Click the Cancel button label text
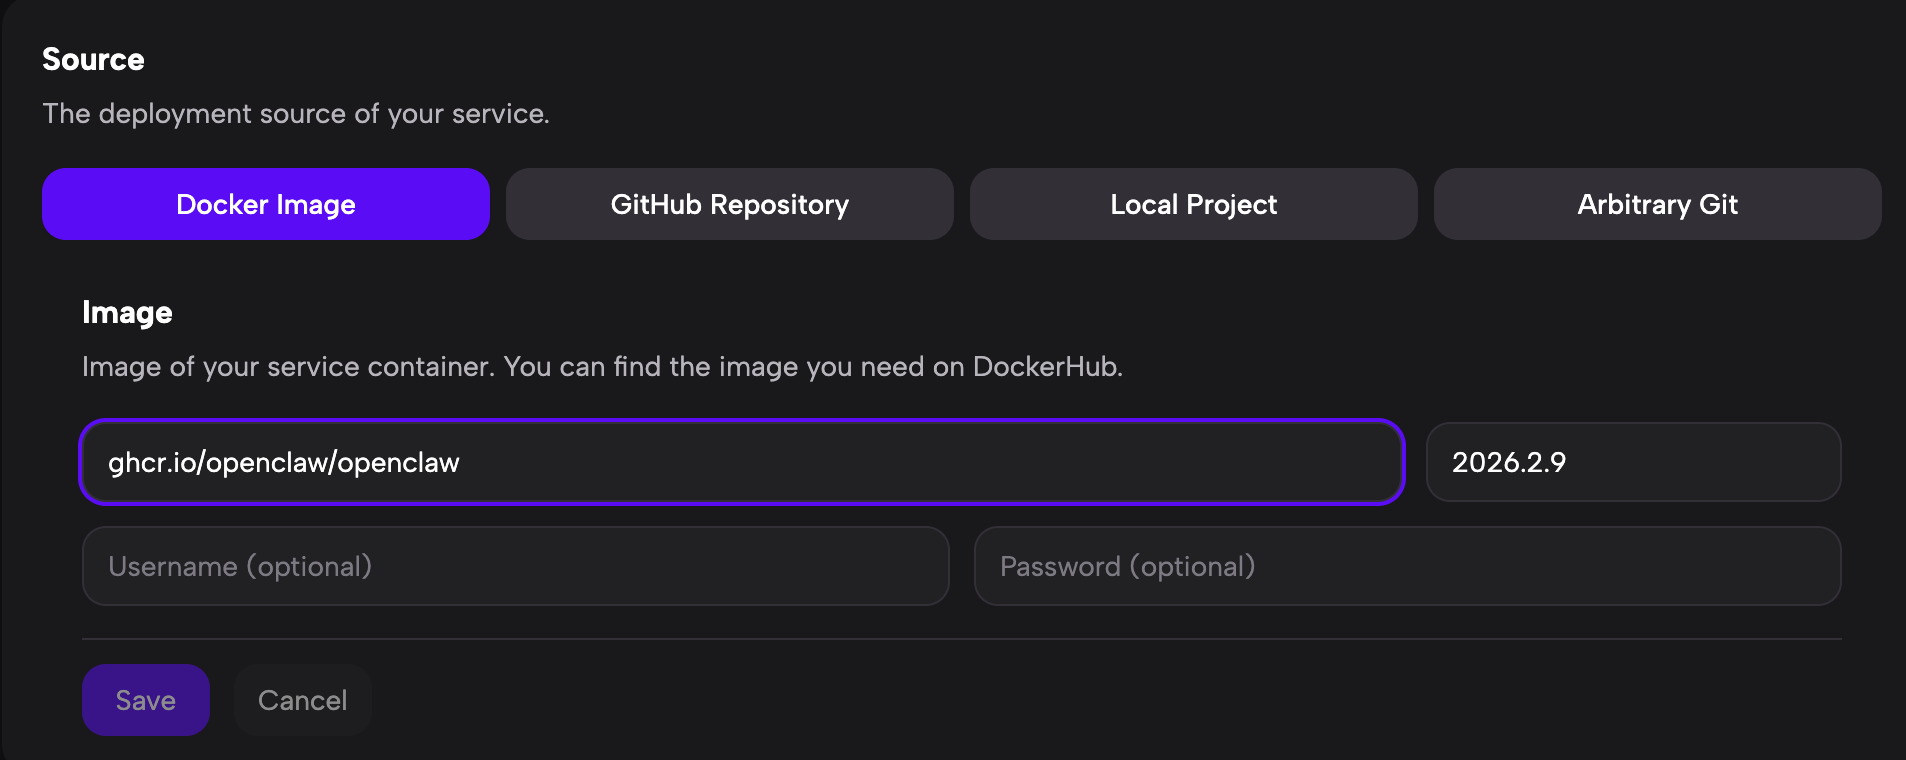This screenshot has height=760, width=1906. 302,700
